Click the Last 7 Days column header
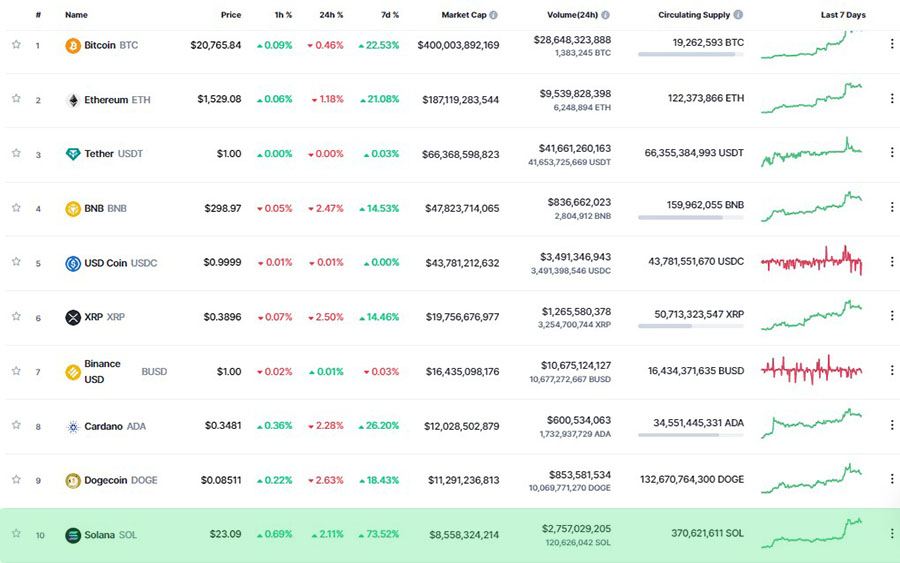The width and height of the screenshot is (900, 563). pyautogui.click(x=843, y=15)
